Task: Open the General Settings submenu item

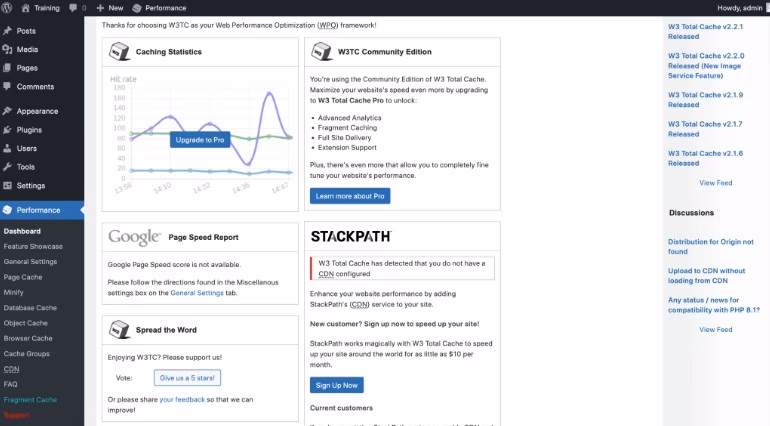Action: [x=30, y=261]
